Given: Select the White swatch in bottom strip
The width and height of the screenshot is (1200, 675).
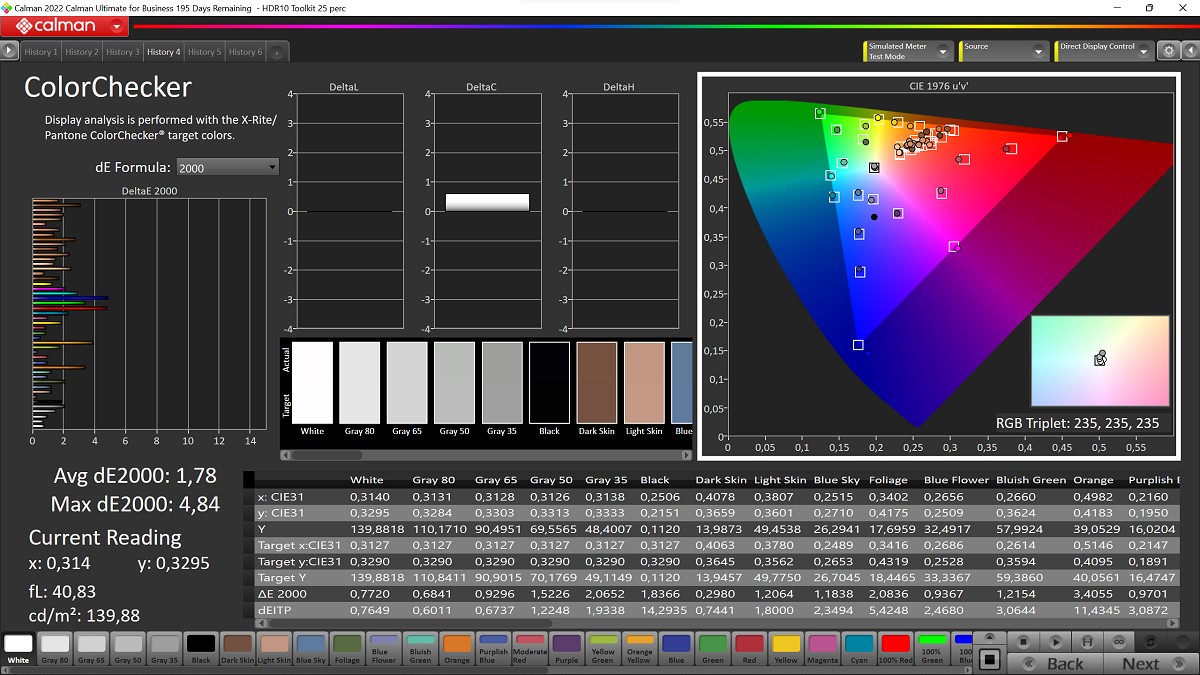Looking at the screenshot, I should (18, 649).
